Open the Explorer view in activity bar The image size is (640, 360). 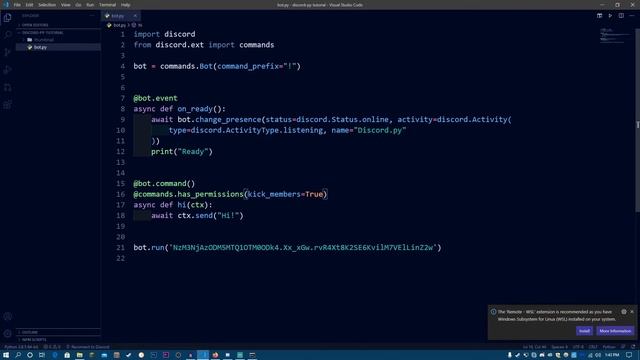(7, 18)
